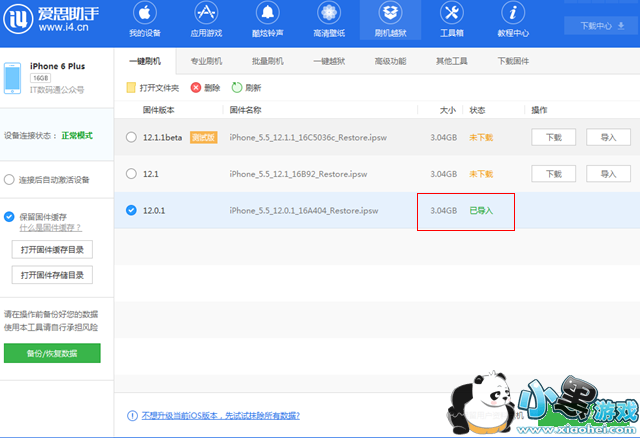
Task: Switch to 一键越狱 tab
Action: (329, 61)
